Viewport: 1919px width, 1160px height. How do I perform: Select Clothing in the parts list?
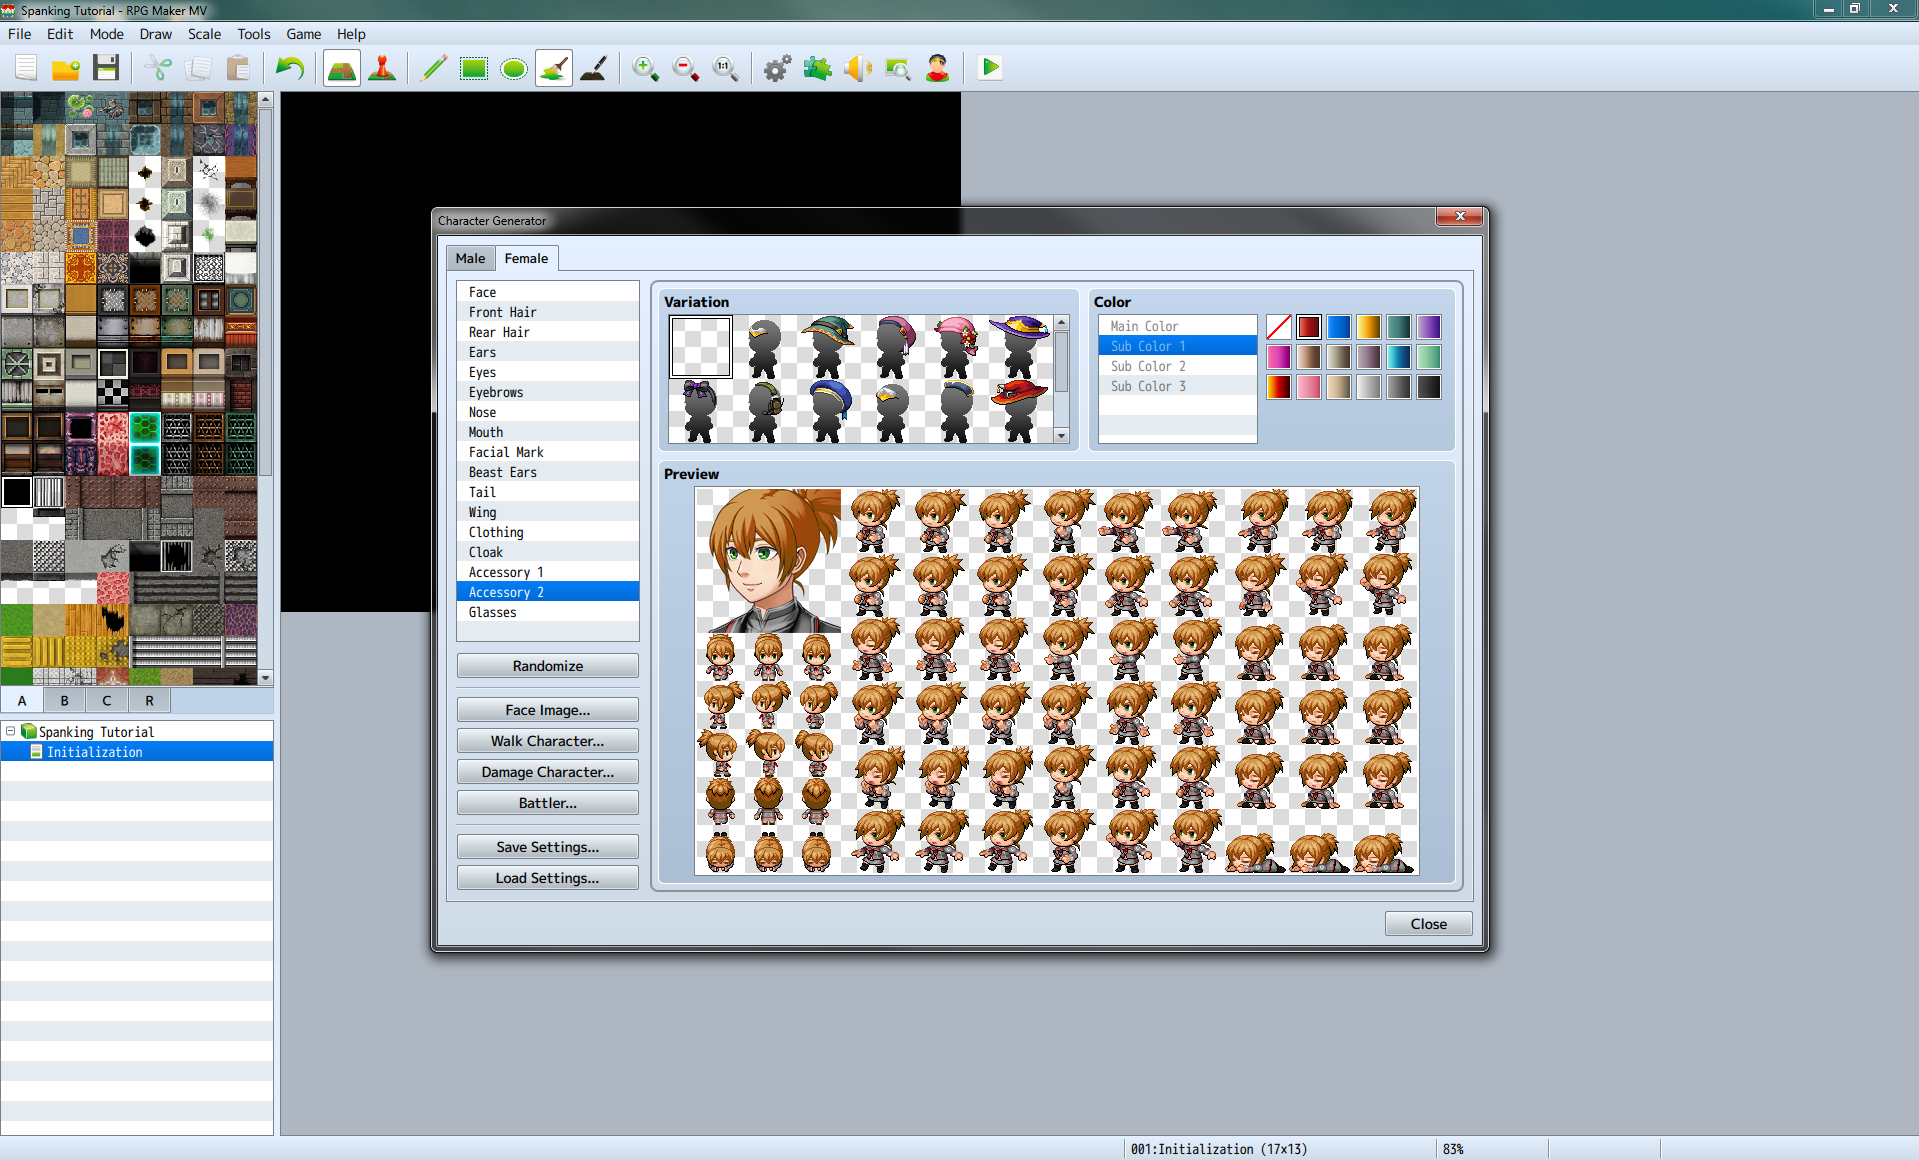tap(548, 532)
